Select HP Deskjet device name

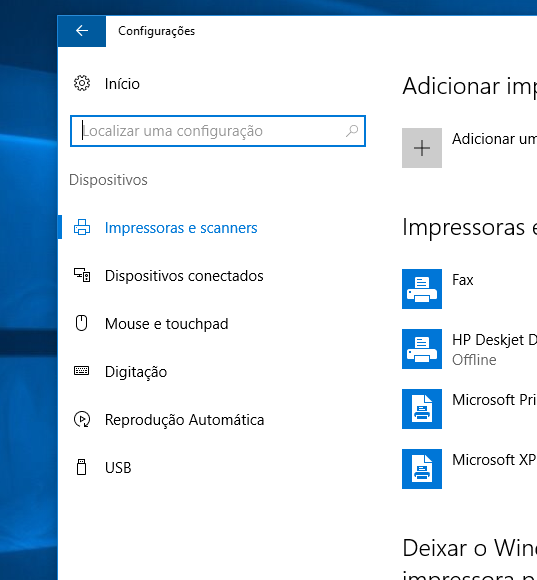pyautogui.click(x=494, y=340)
